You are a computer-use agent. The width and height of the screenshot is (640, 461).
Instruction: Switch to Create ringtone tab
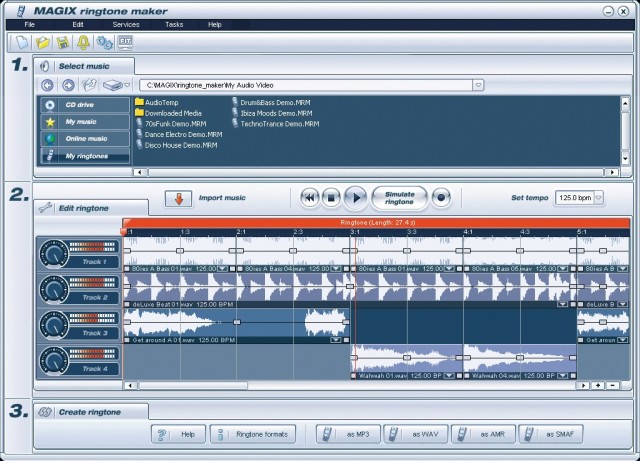click(x=89, y=412)
